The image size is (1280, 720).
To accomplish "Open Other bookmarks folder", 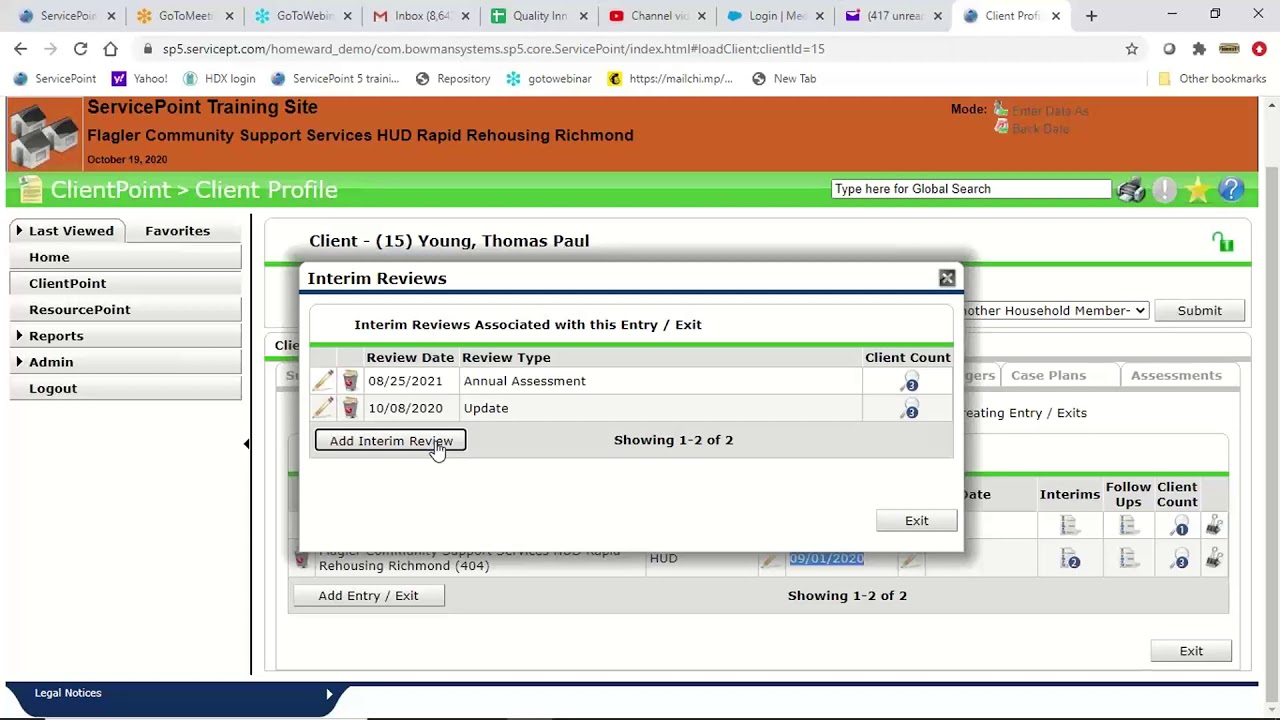I will [1212, 79].
